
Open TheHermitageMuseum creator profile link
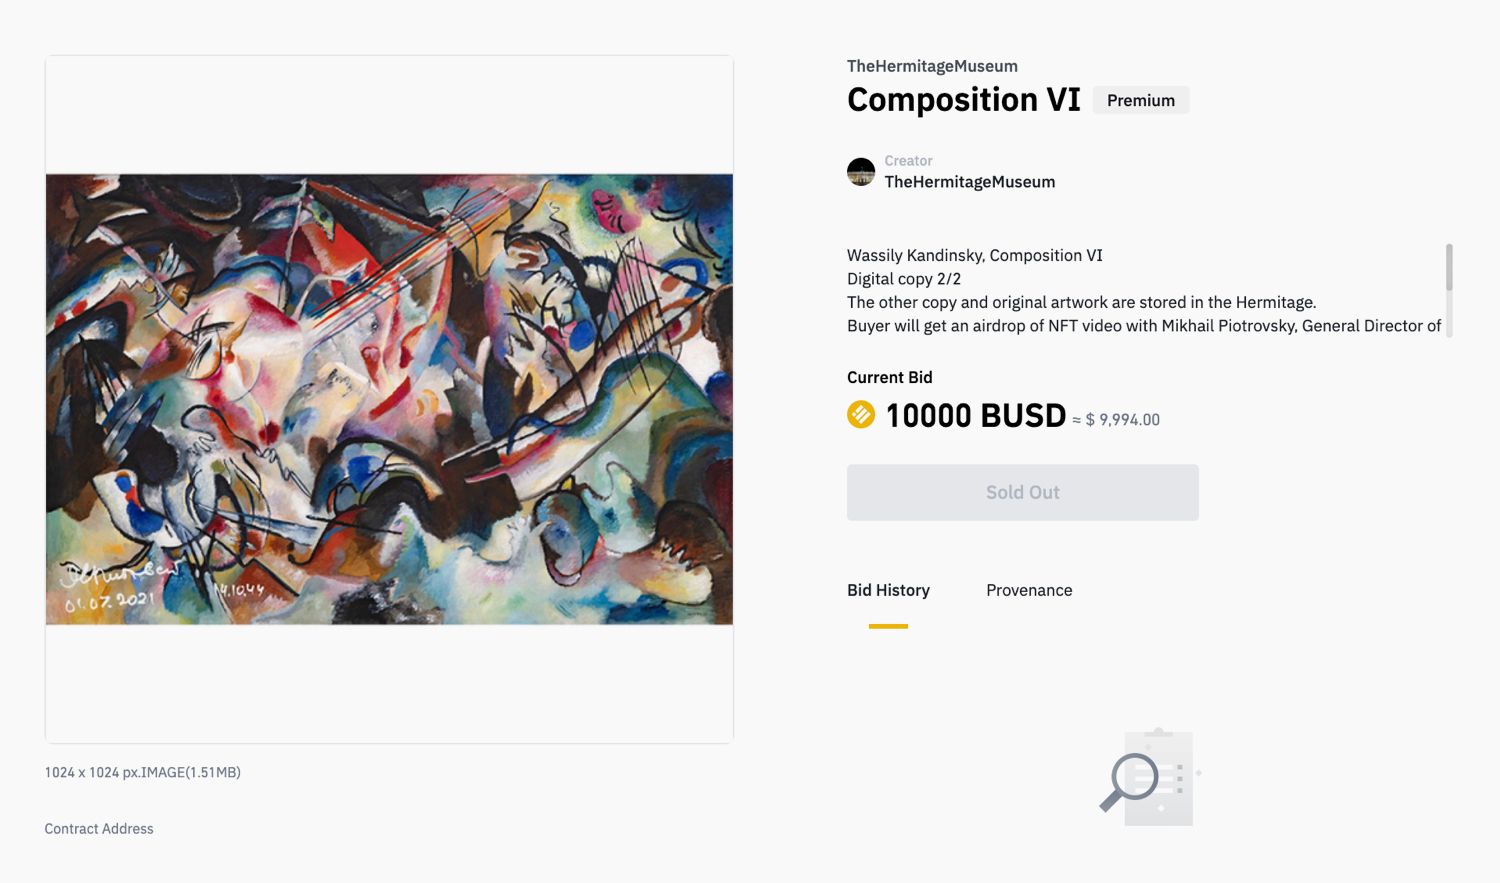(970, 182)
